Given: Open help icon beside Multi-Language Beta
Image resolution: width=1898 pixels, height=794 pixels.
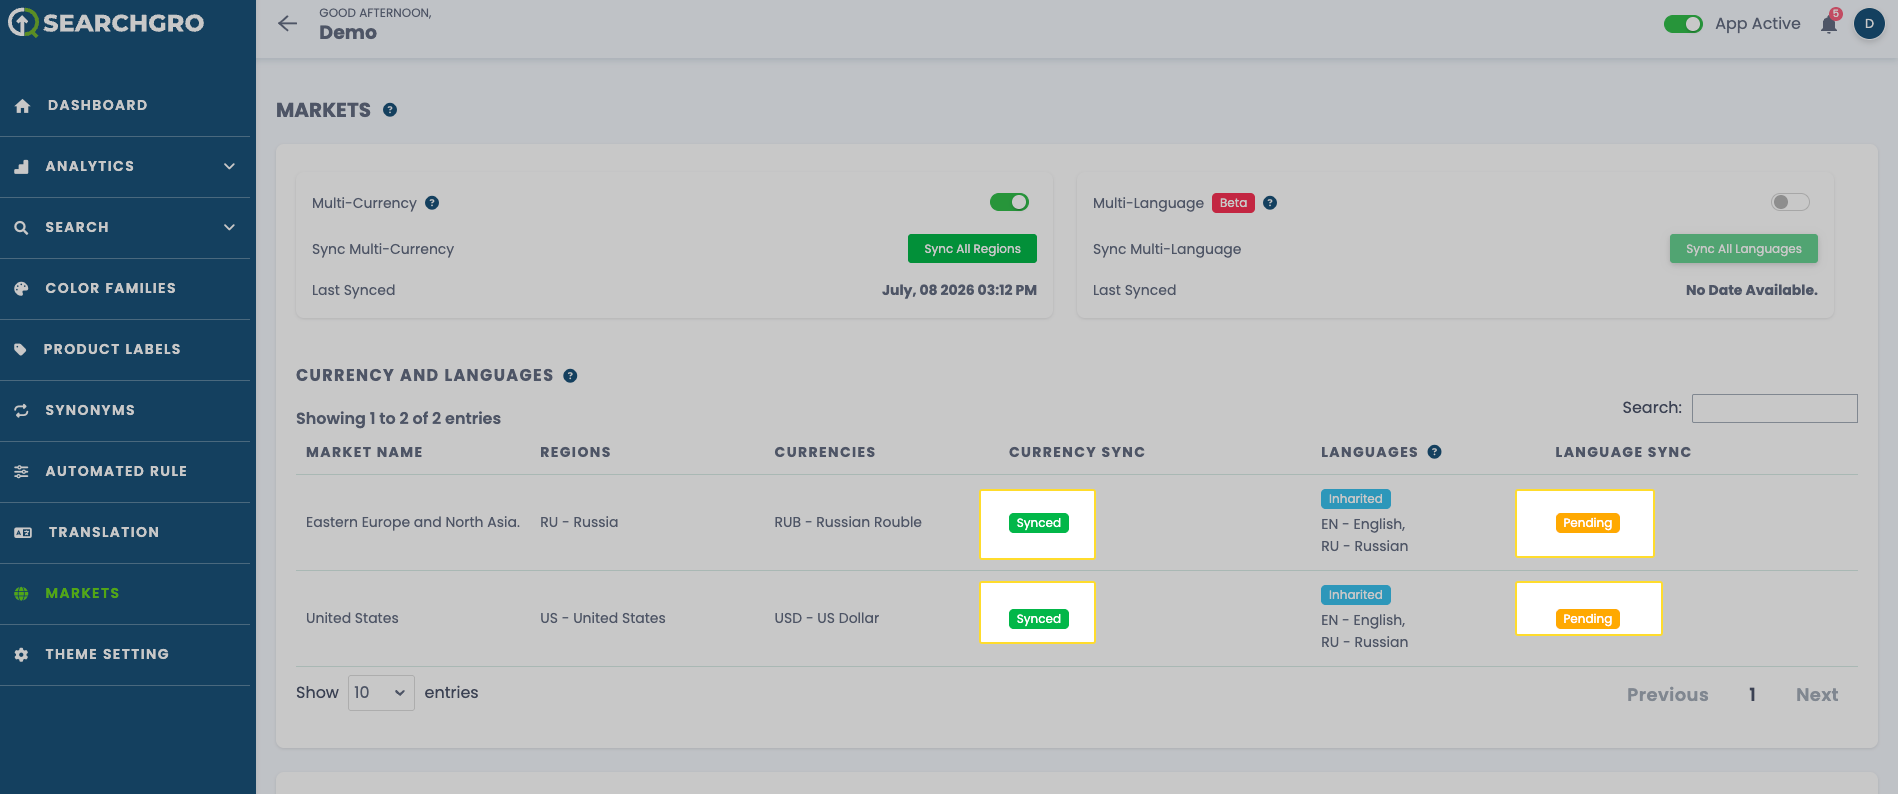Looking at the screenshot, I should click(1270, 203).
